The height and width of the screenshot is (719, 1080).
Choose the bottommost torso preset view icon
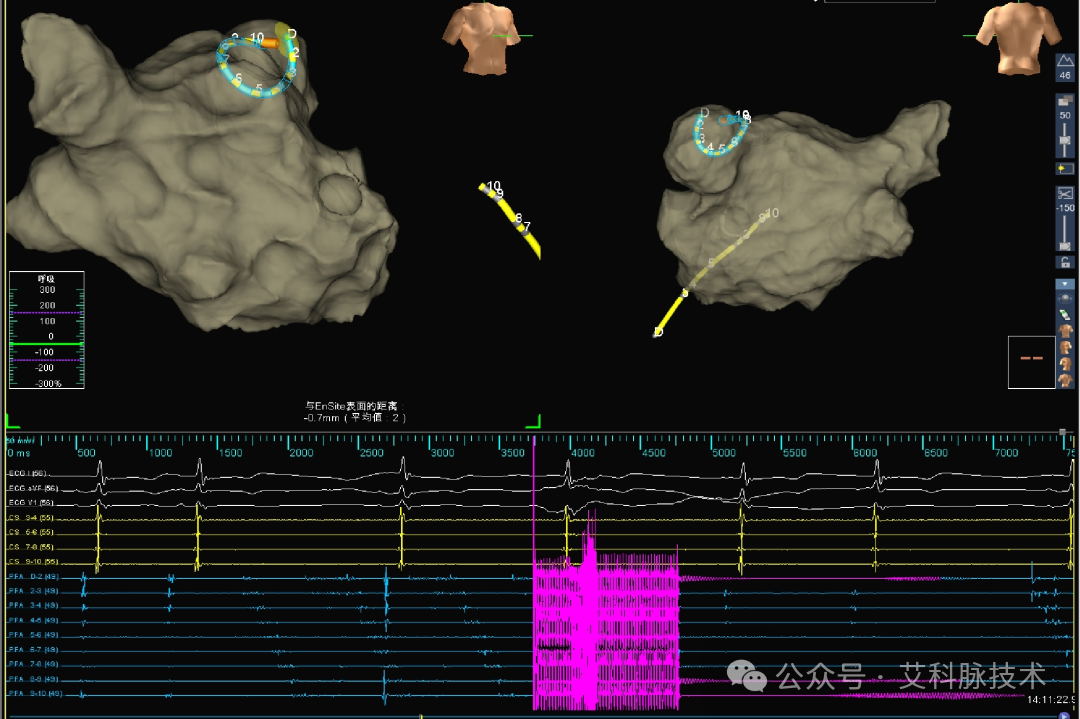click(x=1065, y=380)
